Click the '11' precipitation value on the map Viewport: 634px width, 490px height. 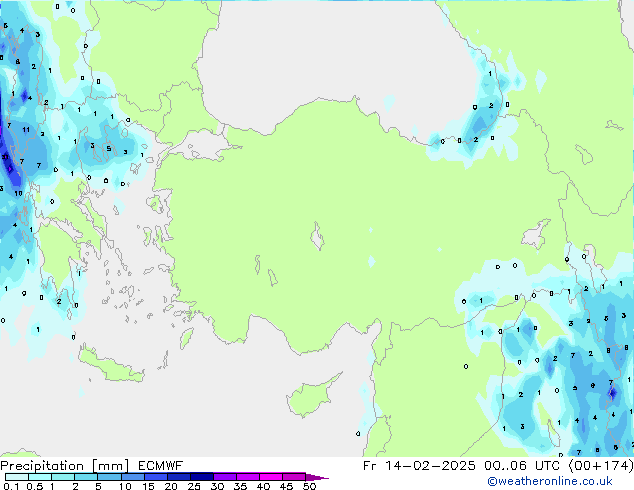click(26, 130)
